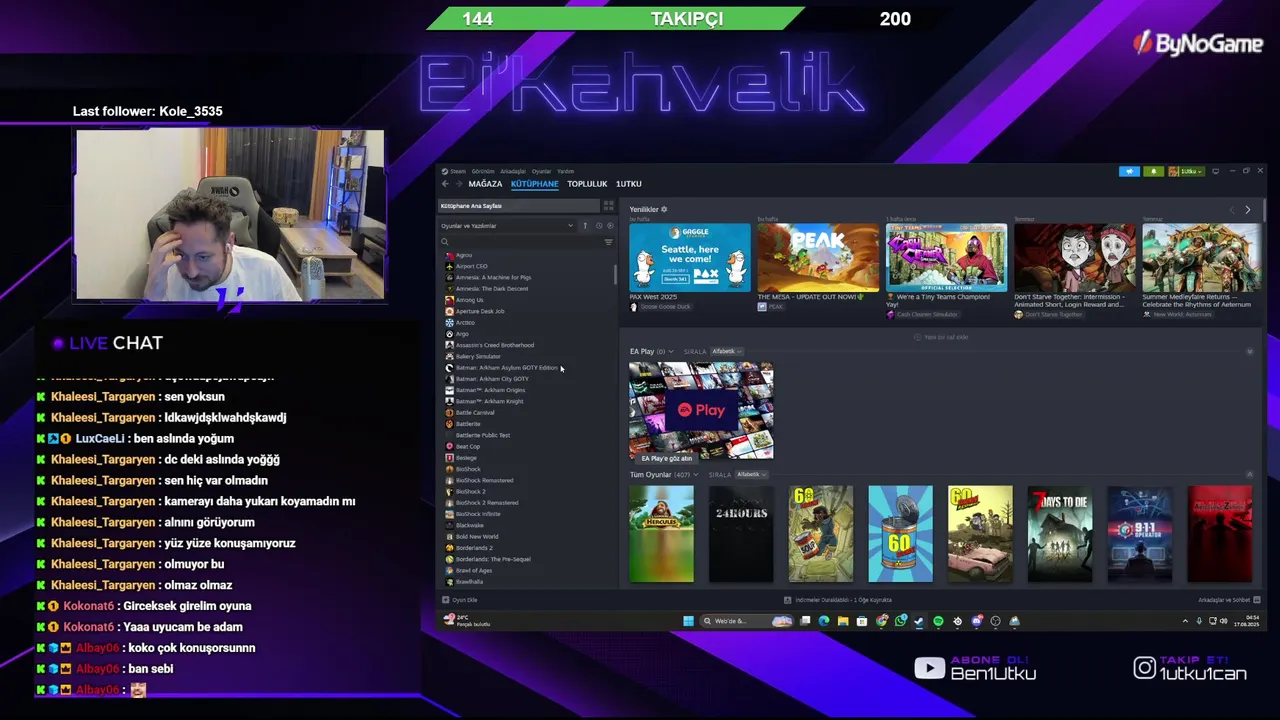Viewport: 1280px width, 720px height.
Task: Open Spotify from the taskbar
Action: pyautogui.click(x=938, y=621)
